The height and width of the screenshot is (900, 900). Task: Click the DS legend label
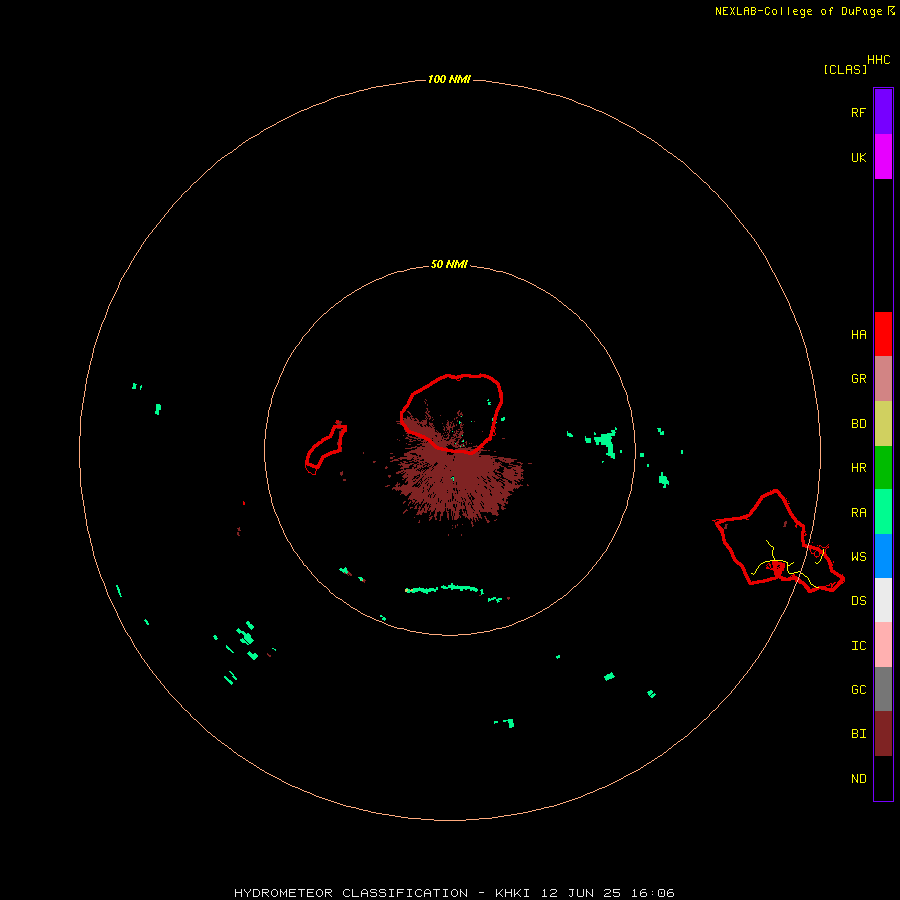[858, 600]
